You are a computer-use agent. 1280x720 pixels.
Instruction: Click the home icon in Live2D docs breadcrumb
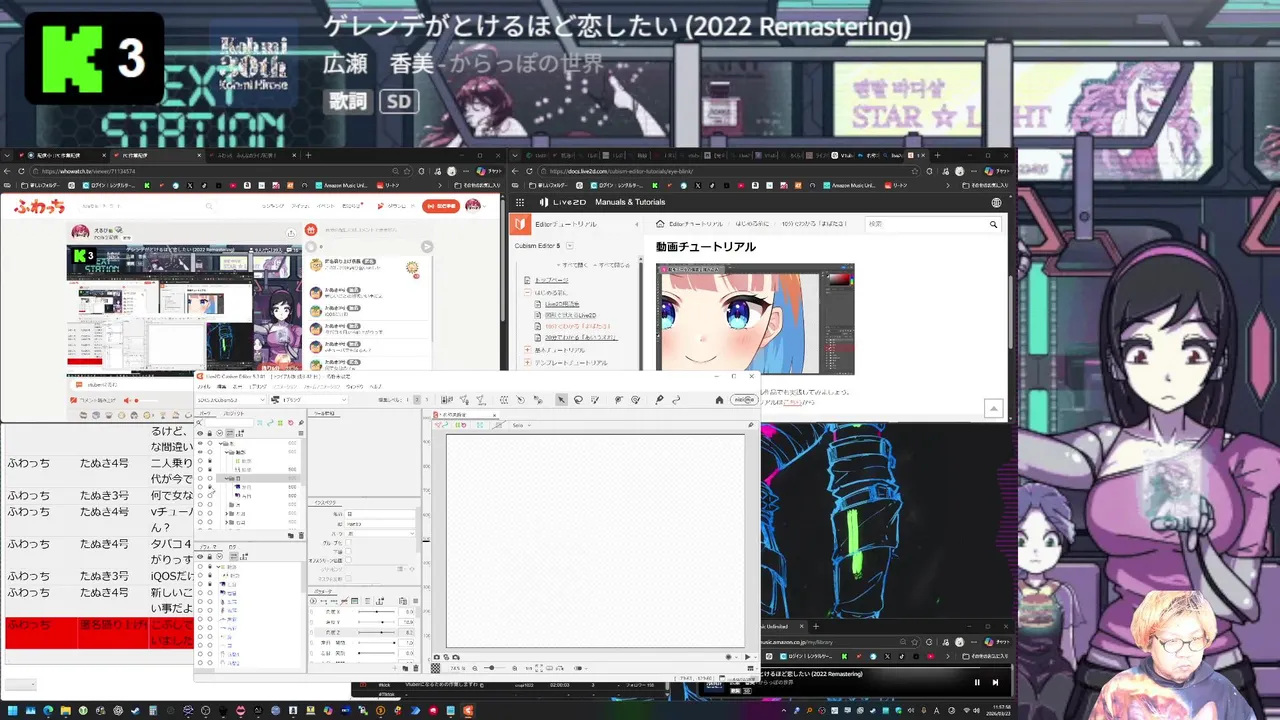pos(660,224)
